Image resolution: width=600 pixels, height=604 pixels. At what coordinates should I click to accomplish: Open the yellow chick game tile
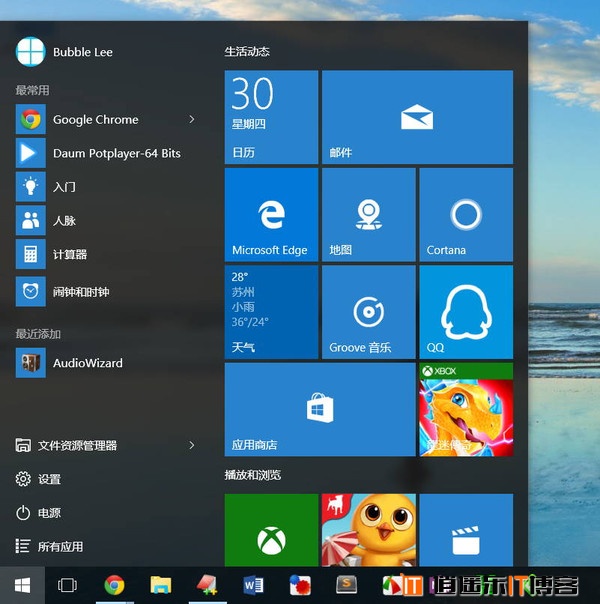coord(369,530)
